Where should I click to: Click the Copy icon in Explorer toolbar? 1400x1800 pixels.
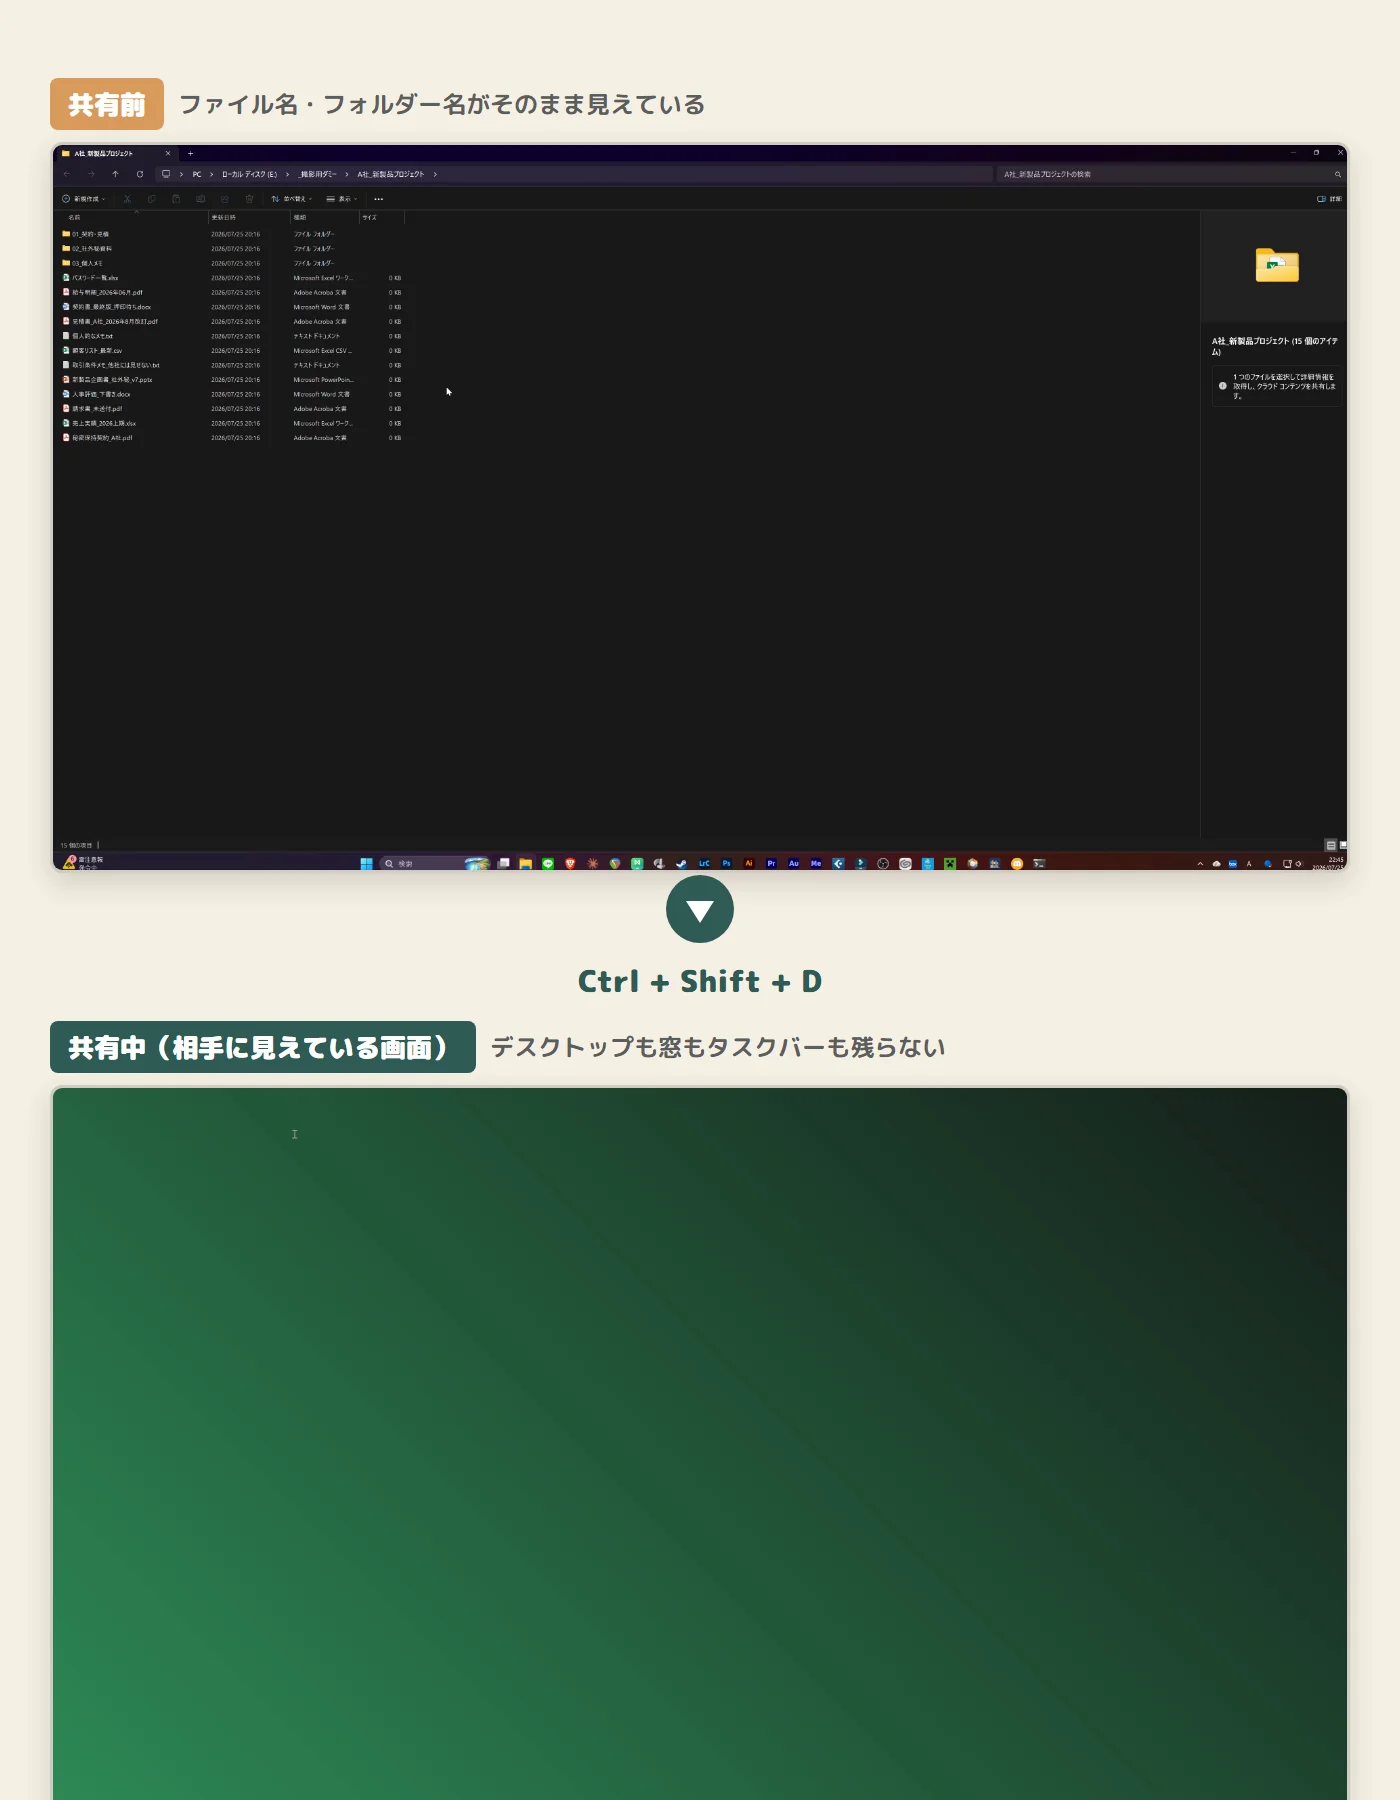click(151, 199)
